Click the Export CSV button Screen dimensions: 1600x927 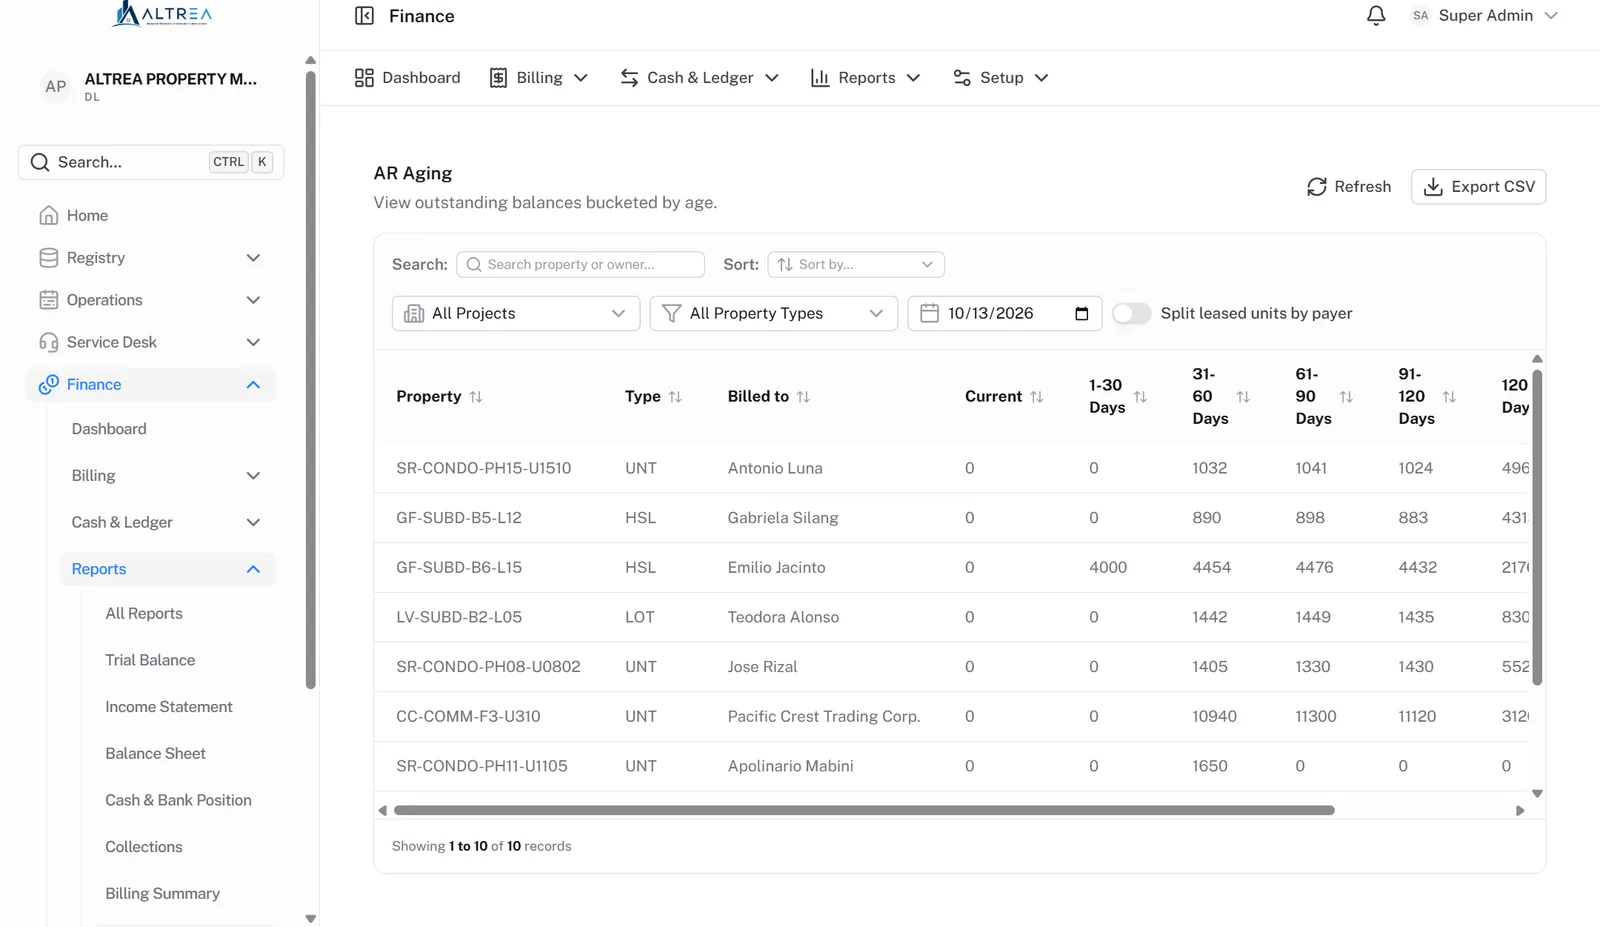coord(1478,187)
